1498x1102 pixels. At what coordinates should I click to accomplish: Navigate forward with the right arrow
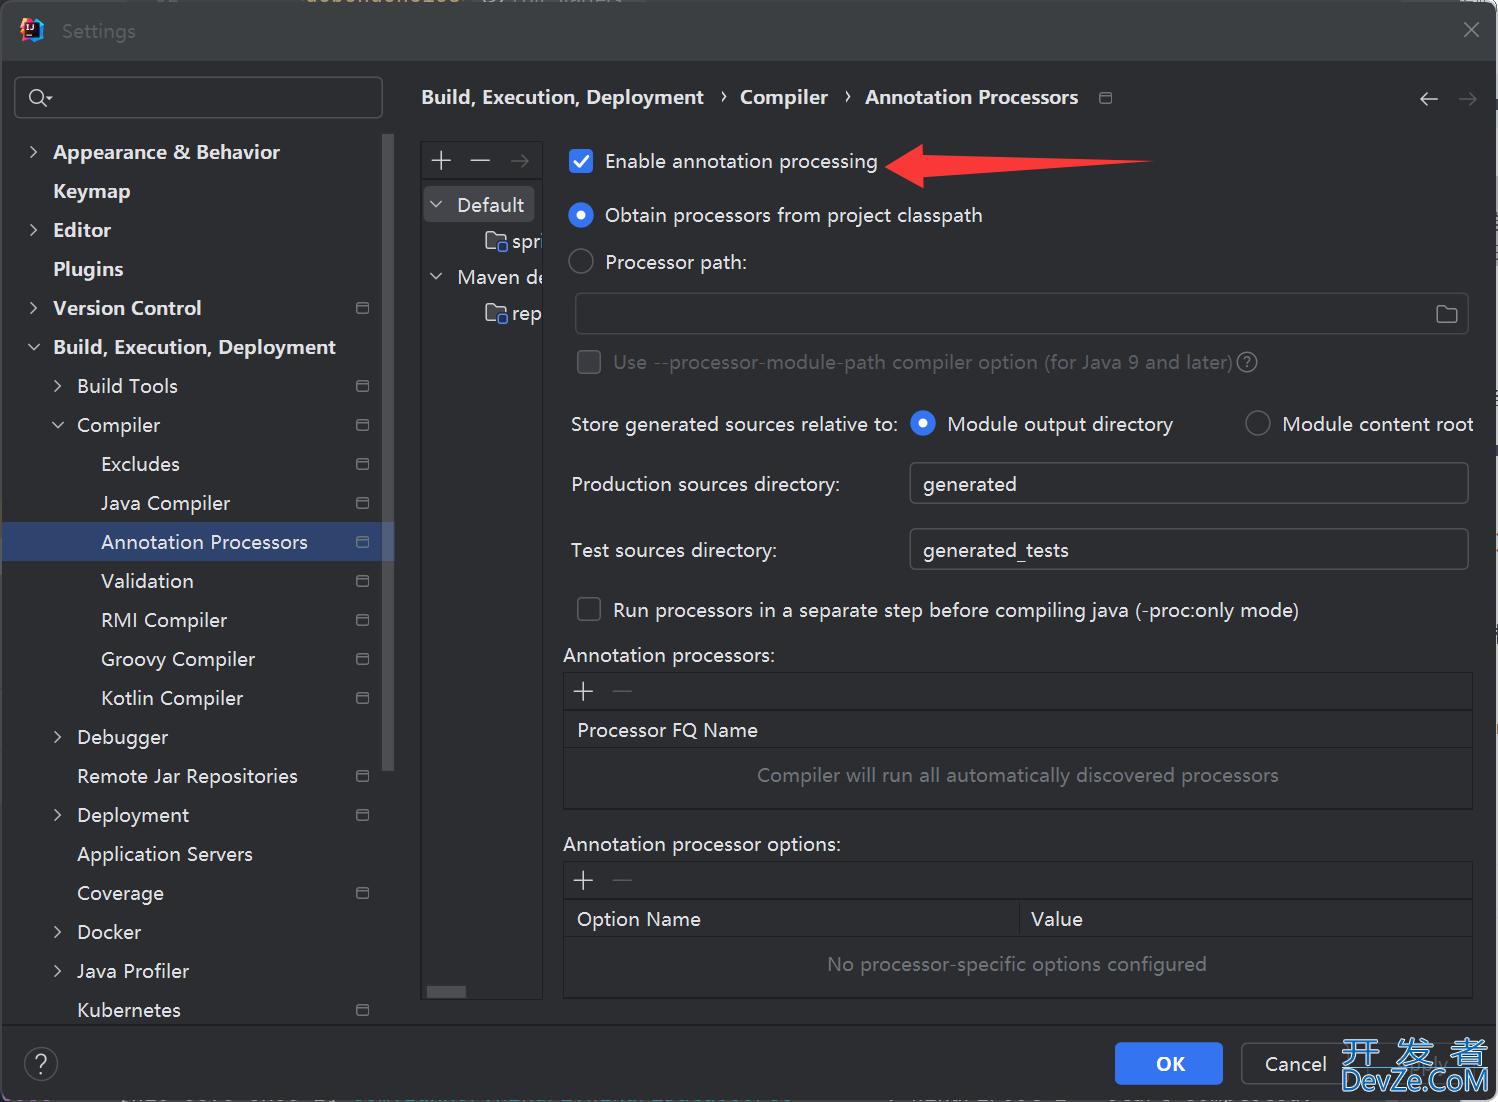click(1467, 98)
